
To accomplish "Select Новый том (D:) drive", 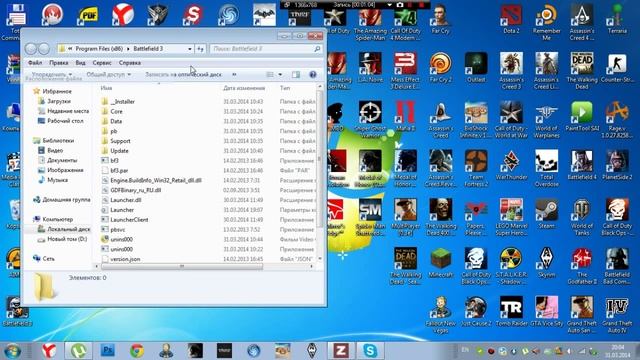I will pos(67,239).
